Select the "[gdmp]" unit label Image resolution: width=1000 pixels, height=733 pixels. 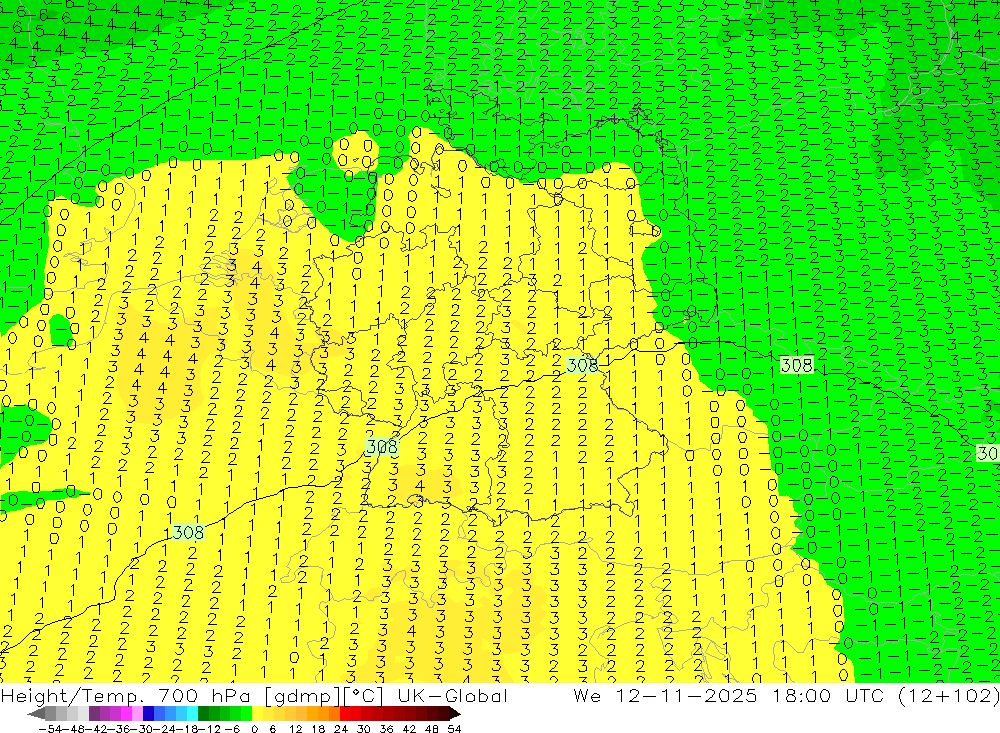point(302,696)
